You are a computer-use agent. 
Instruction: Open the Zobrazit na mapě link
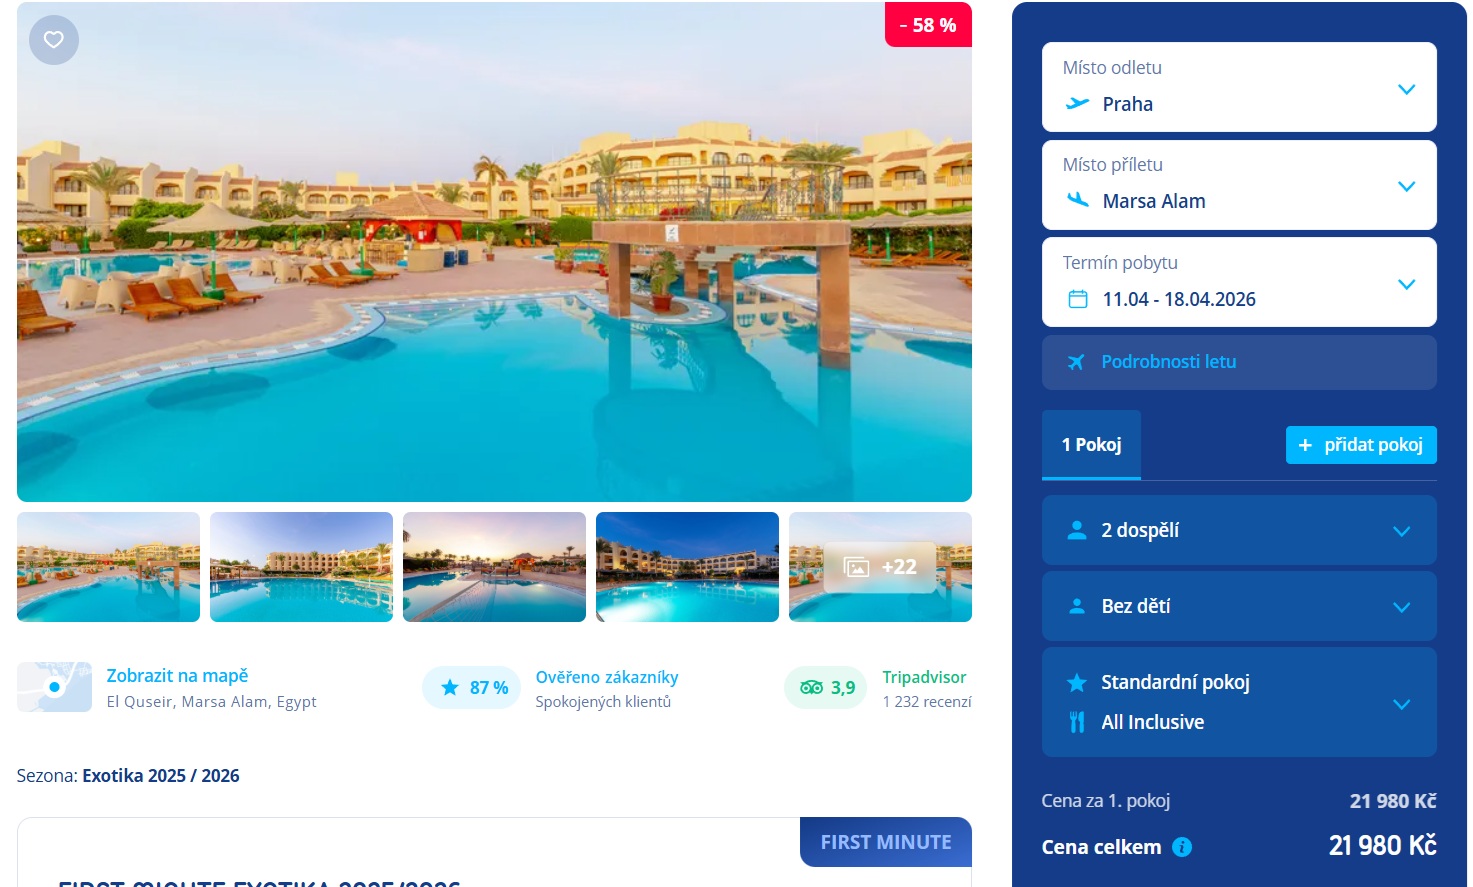point(177,676)
